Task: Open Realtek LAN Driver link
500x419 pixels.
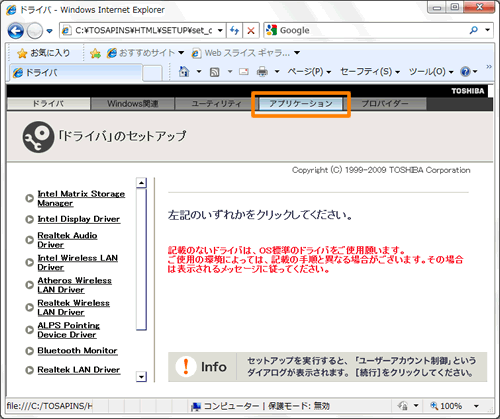Action: 79,370
